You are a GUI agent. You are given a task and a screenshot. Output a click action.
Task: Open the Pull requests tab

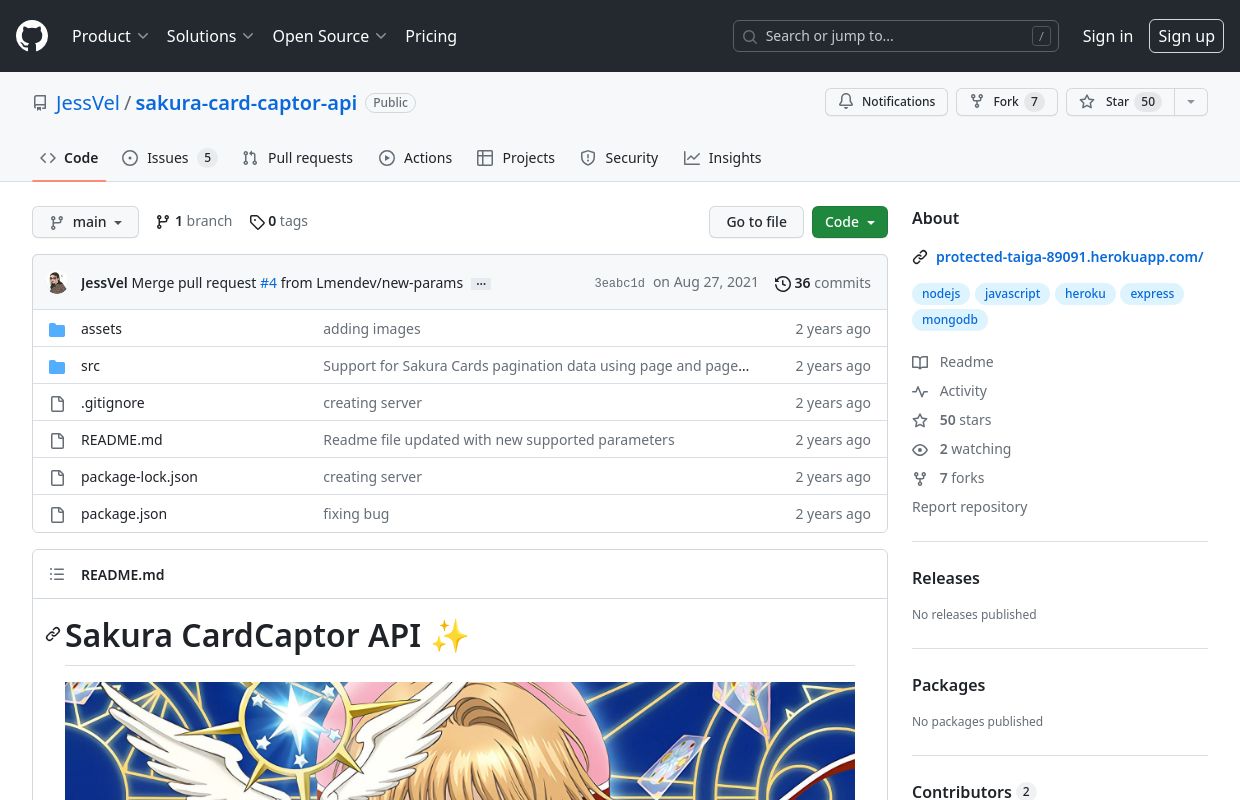(298, 158)
